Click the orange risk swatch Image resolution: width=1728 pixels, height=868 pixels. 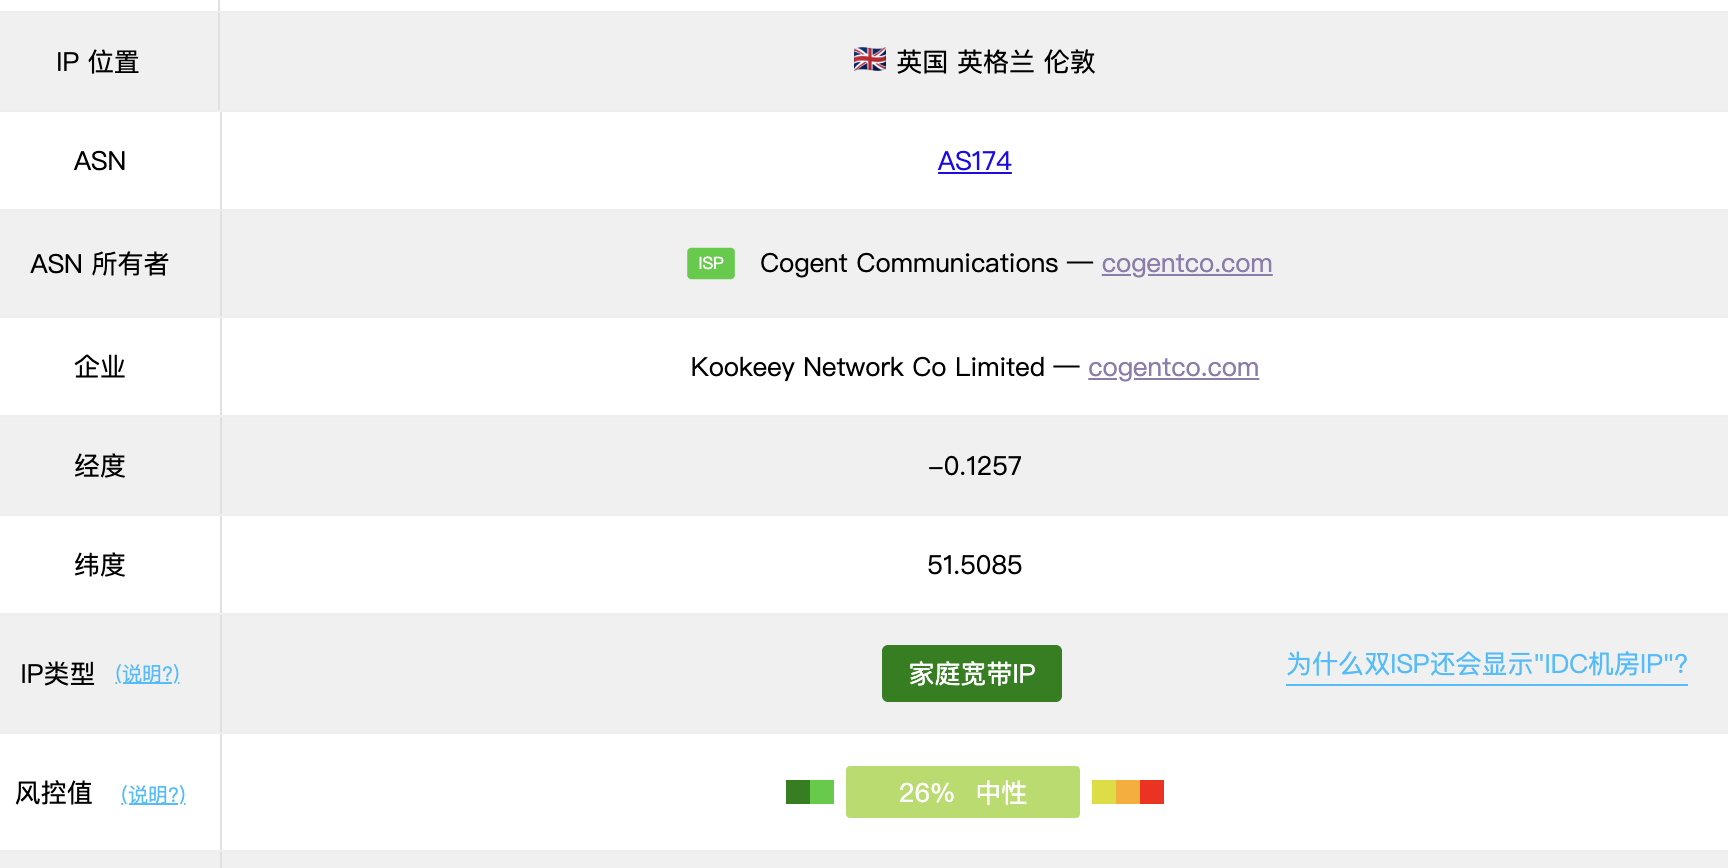point(1128,792)
